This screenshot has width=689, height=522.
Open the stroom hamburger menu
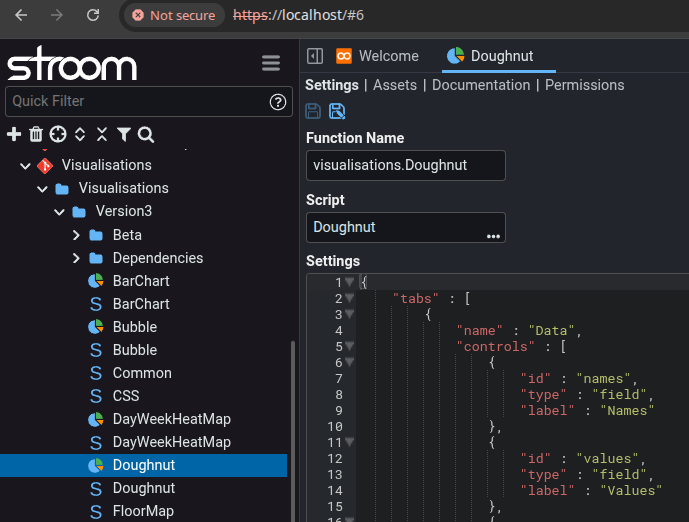tap(271, 63)
